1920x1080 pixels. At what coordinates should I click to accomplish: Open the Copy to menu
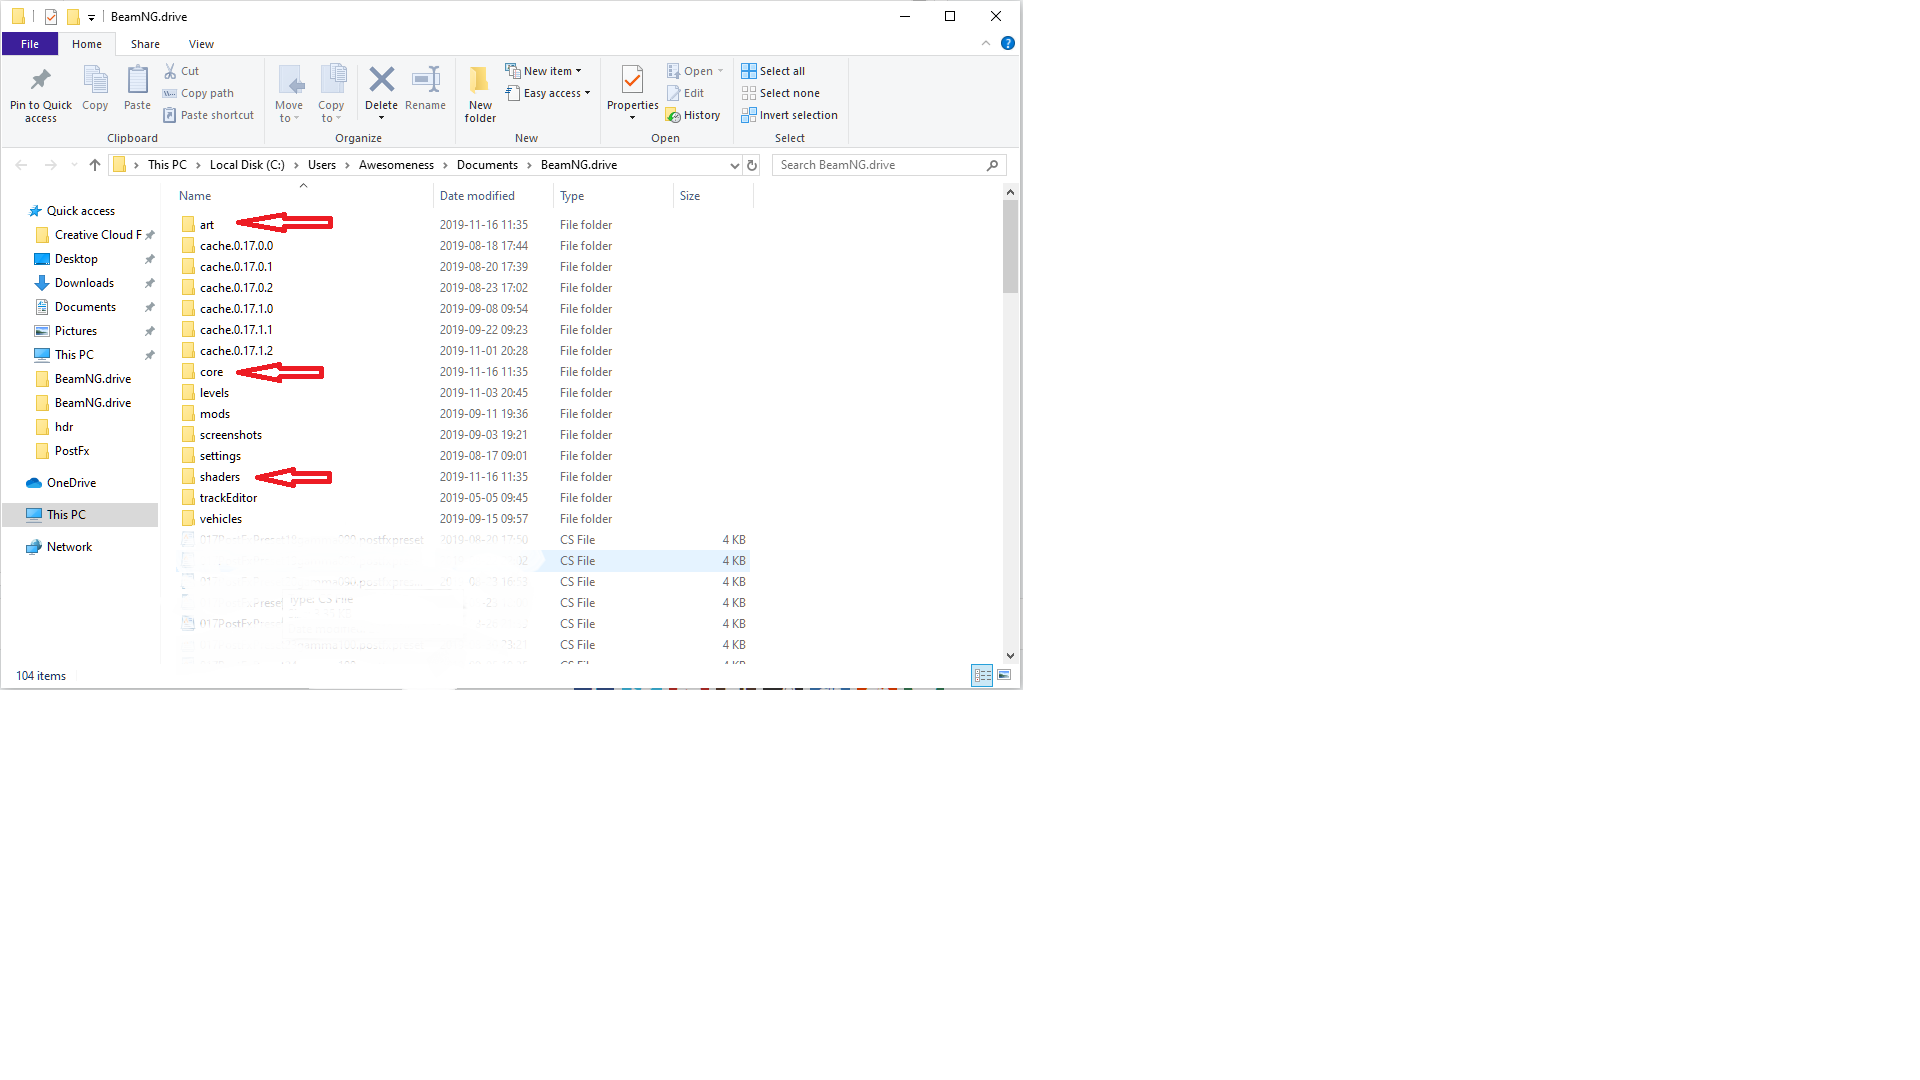point(331,94)
